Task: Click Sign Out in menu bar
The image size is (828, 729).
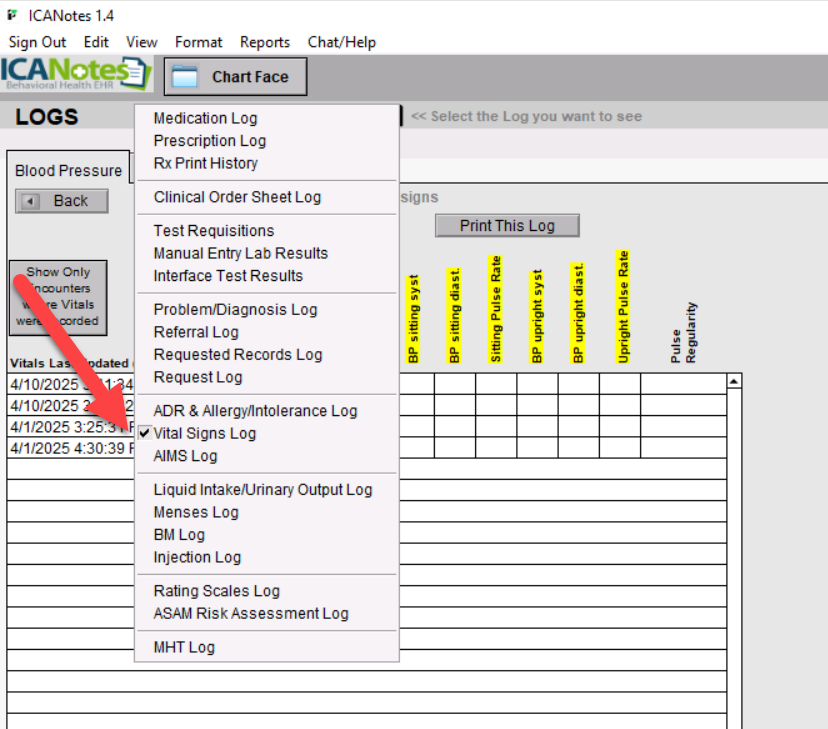Action: point(37,42)
